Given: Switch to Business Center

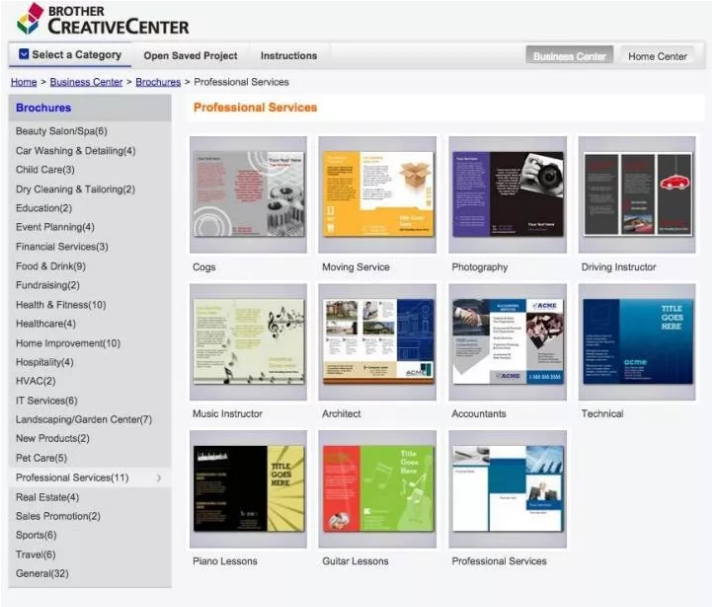Looking at the screenshot, I should (x=569, y=56).
